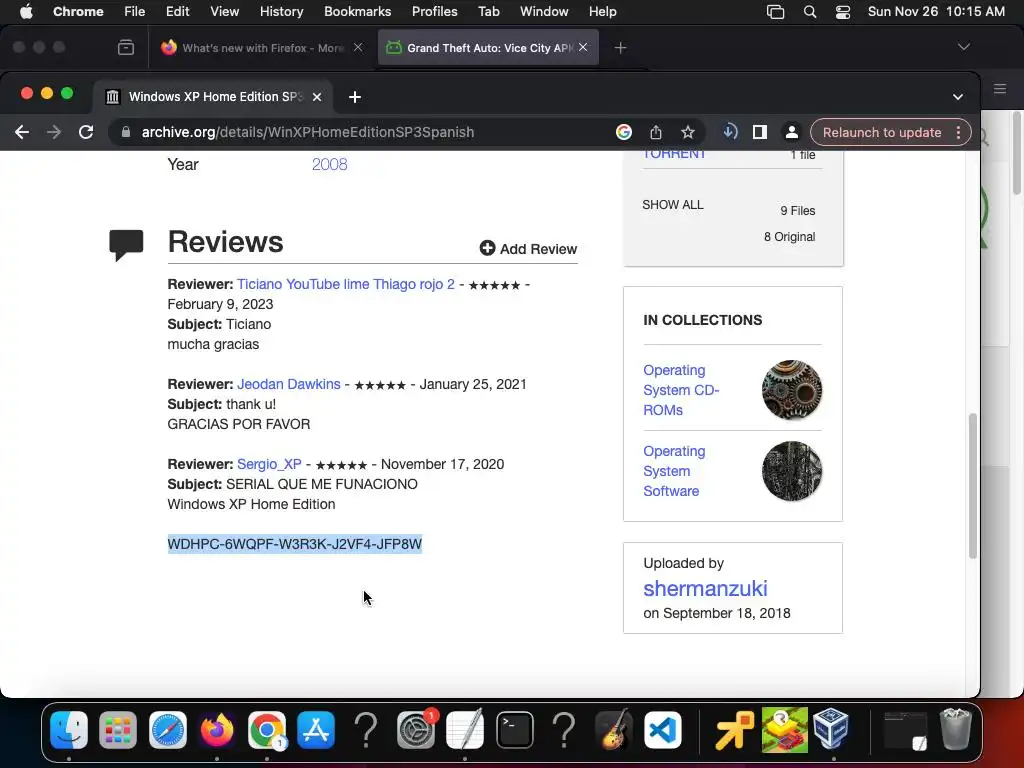Toggle the Chrome side panel icon
This screenshot has width=1024, height=768.
760,132
